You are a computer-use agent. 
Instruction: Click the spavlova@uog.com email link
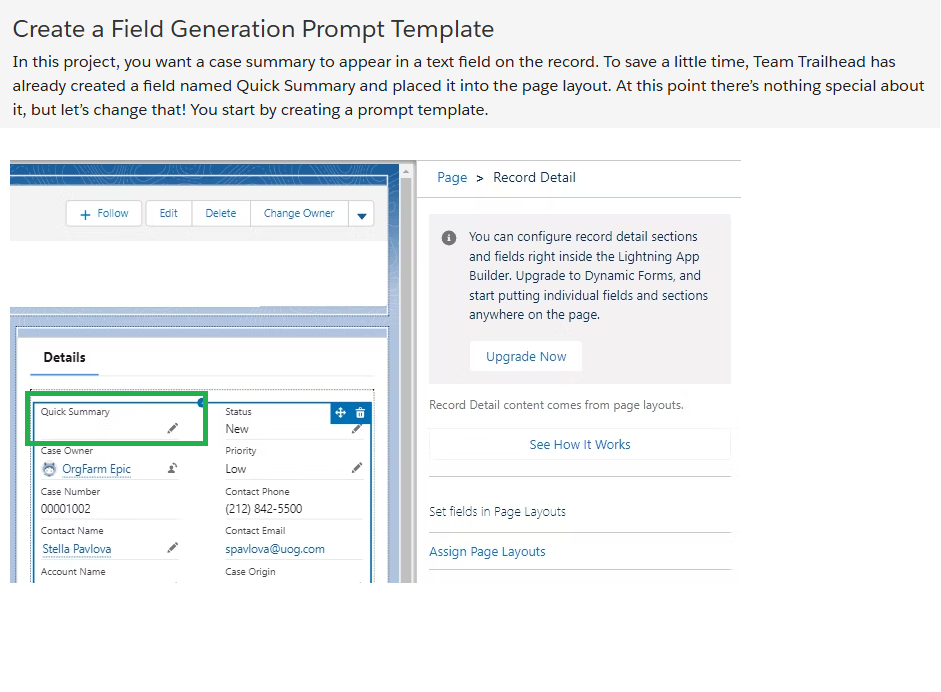[275, 549]
